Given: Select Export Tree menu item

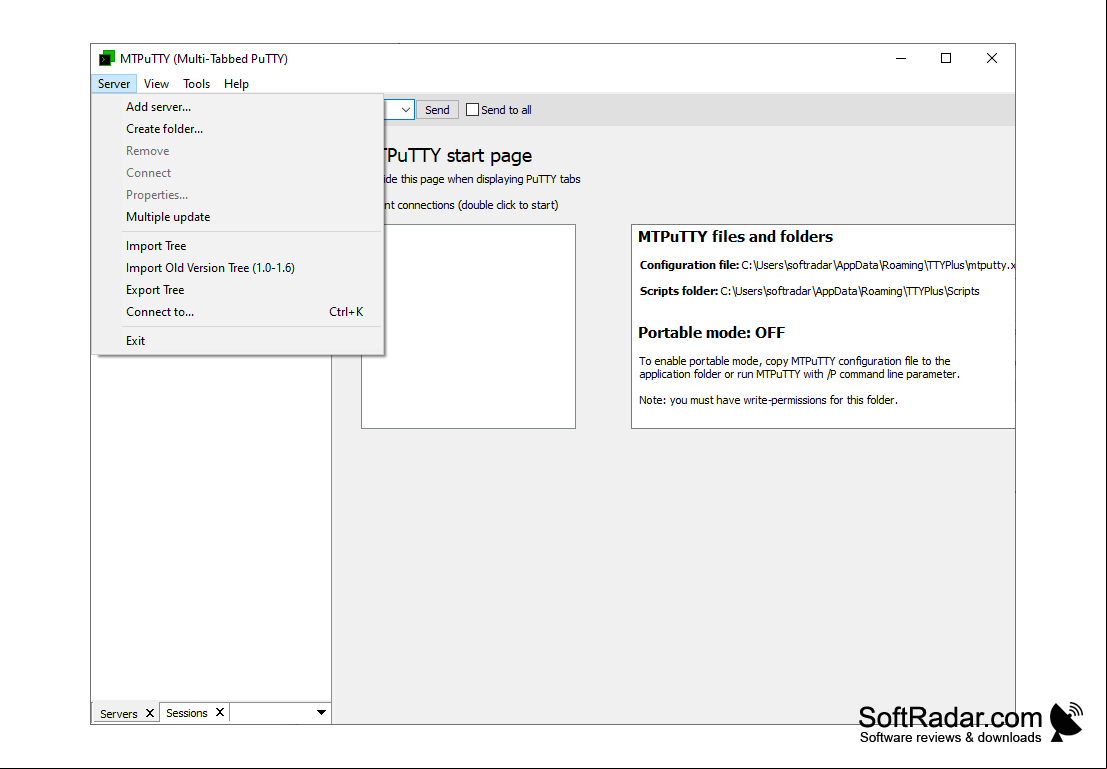Looking at the screenshot, I should click(x=238, y=290).
